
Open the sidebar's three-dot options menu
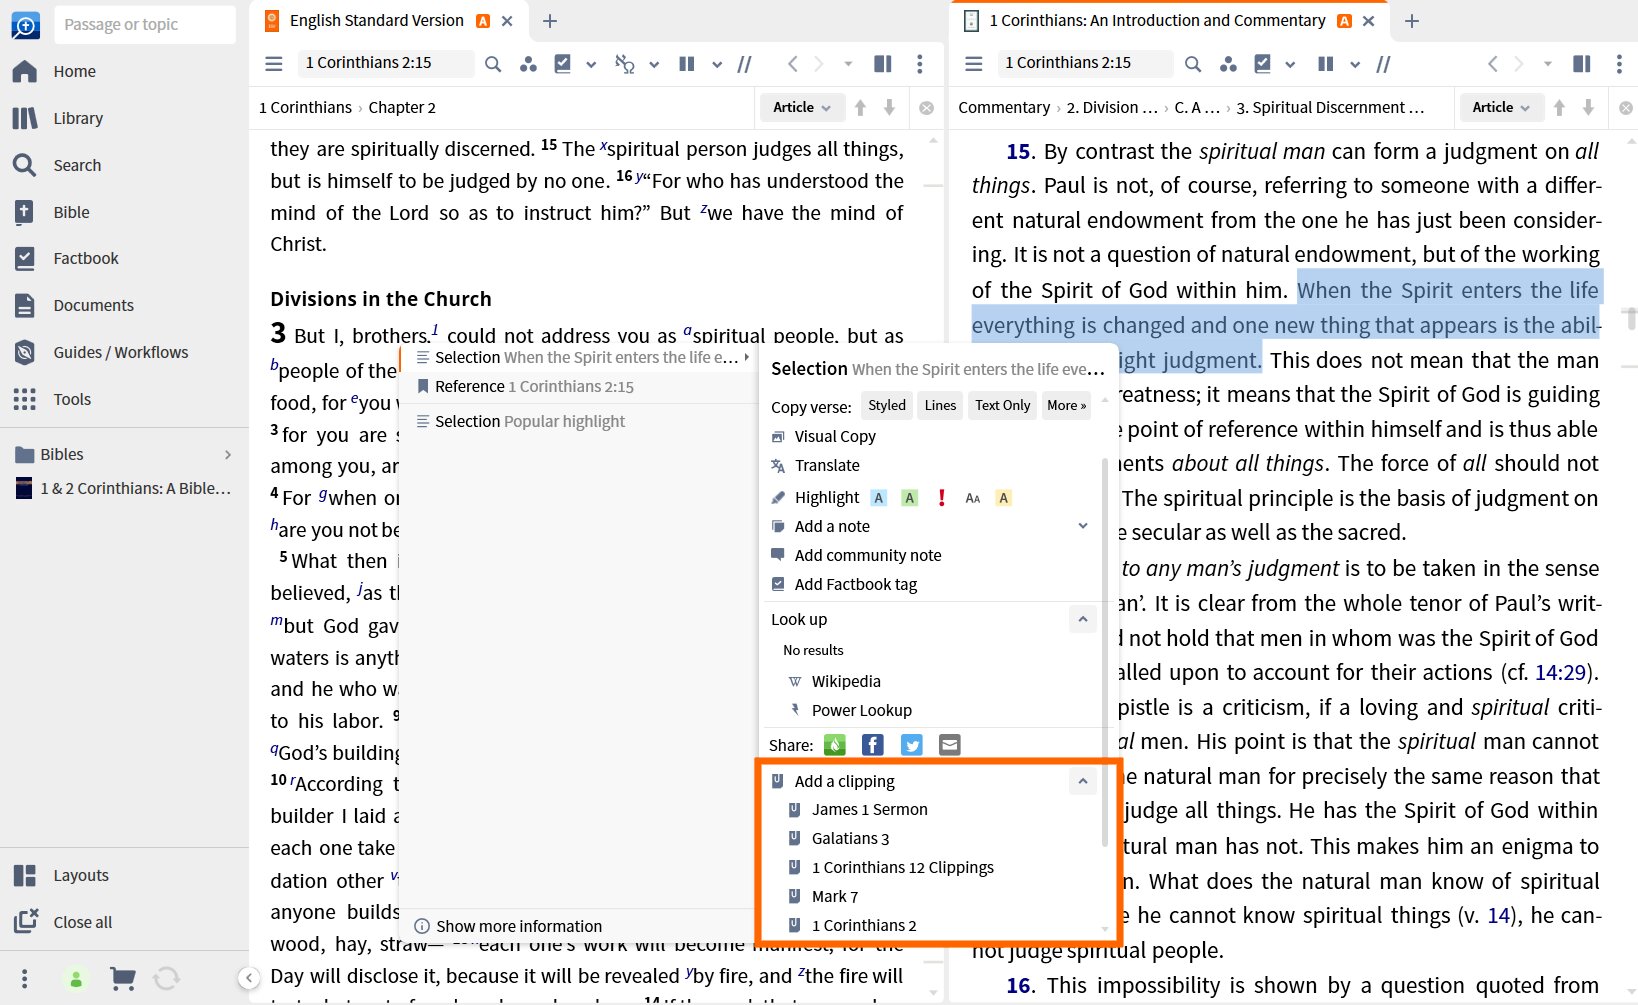25,978
